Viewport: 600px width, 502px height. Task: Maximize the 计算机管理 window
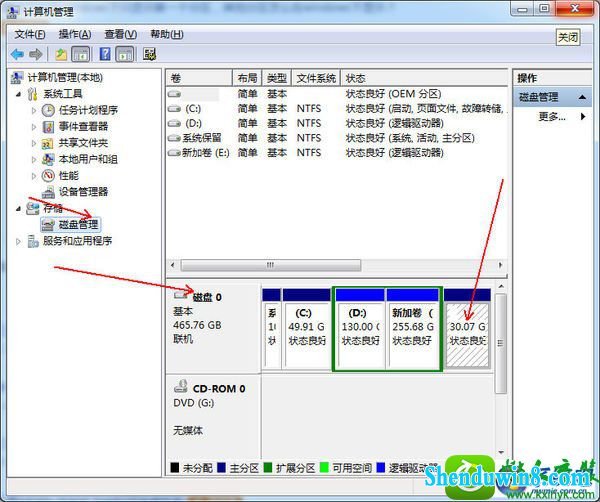pos(544,8)
